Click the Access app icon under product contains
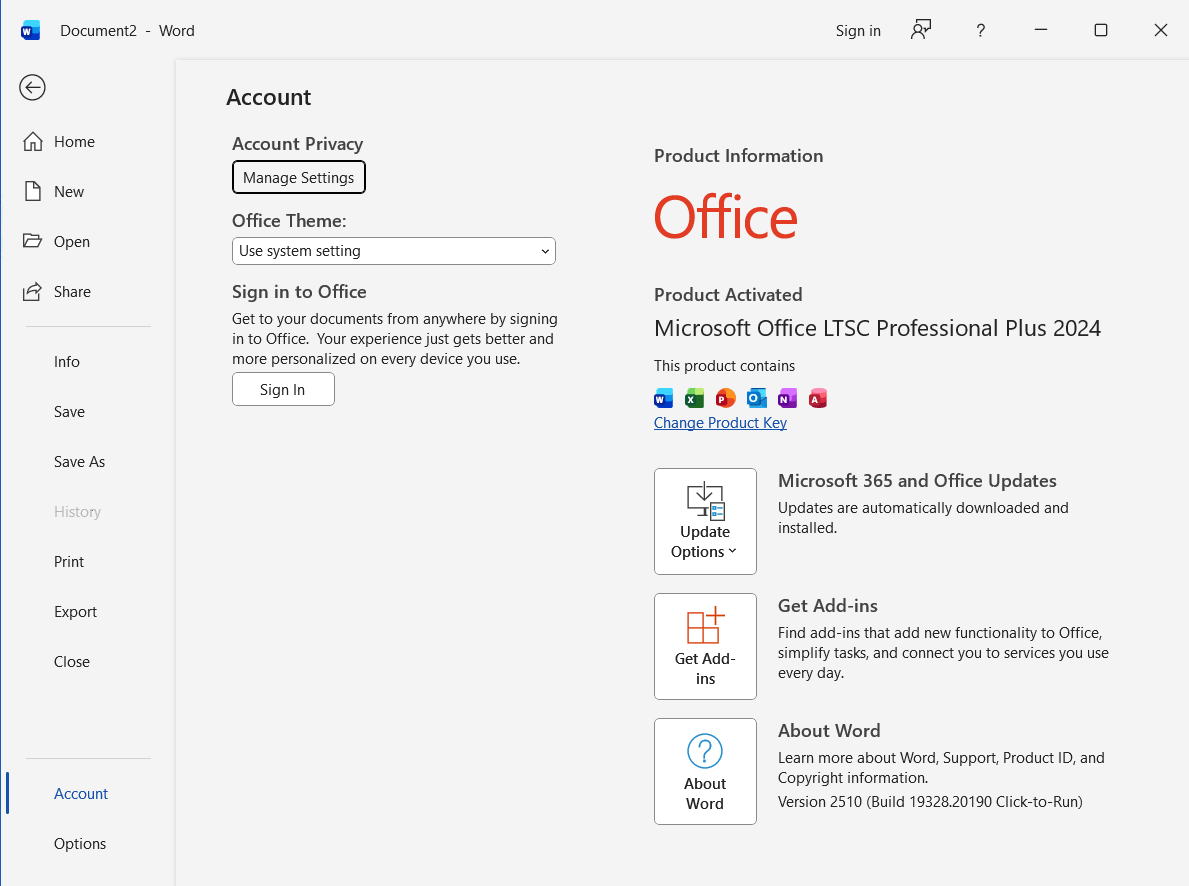 [x=817, y=398]
